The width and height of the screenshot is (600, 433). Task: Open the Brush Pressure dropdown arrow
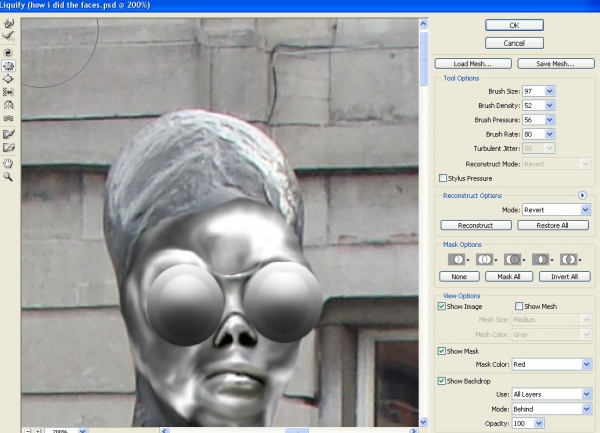tap(549, 120)
